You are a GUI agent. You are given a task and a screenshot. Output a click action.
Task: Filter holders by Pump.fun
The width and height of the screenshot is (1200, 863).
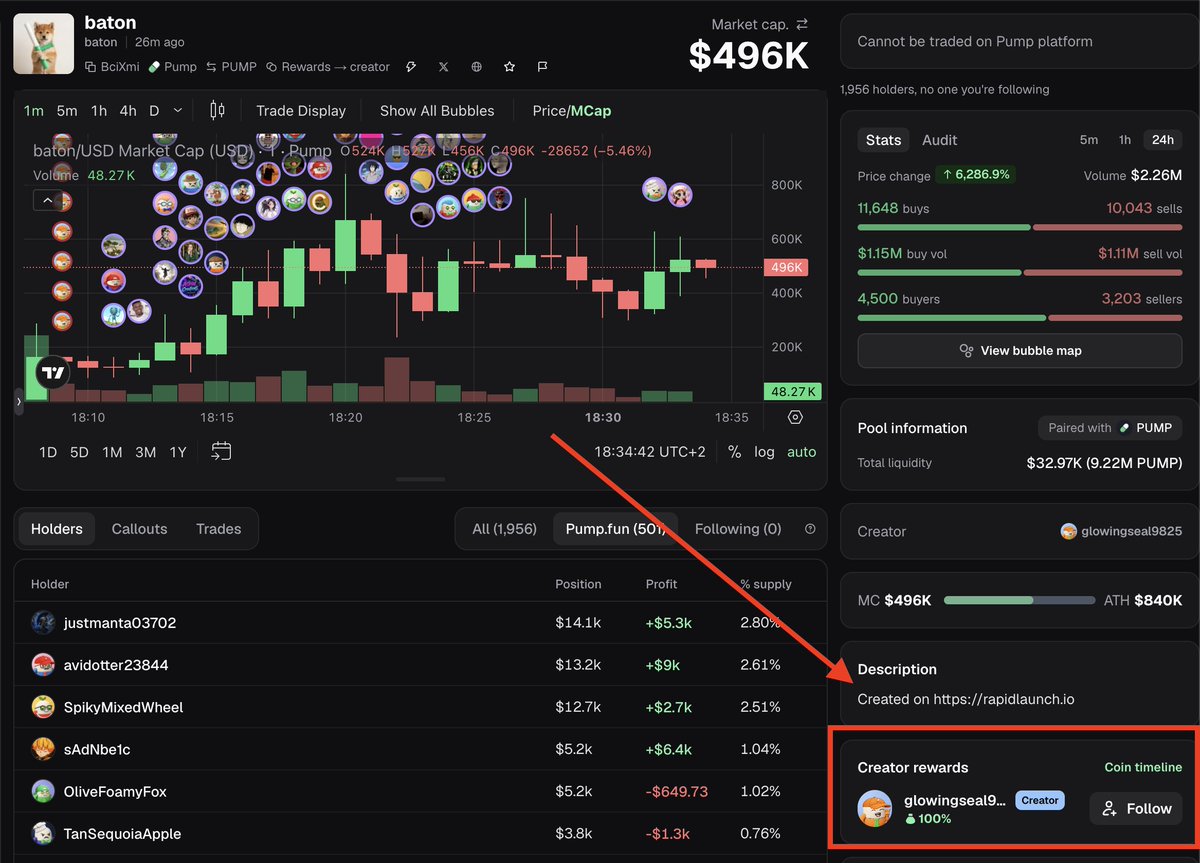tap(615, 529)
